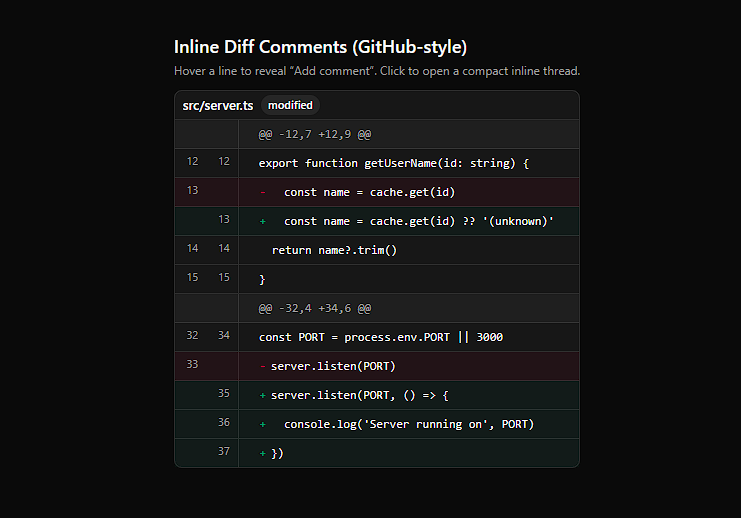Click new line number 37 in gutter
Image resolution: width=741 pixels, height=518 pixels.
pyautogui.click(x=224, y=451)
